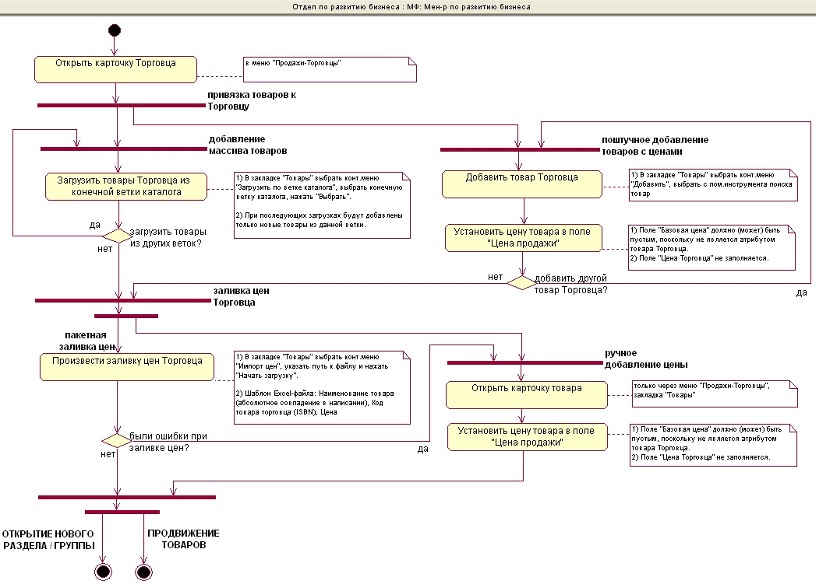Select the 'Добавить товар Торговца' activity
The image size is (816, 588).
tap(522, 179)
